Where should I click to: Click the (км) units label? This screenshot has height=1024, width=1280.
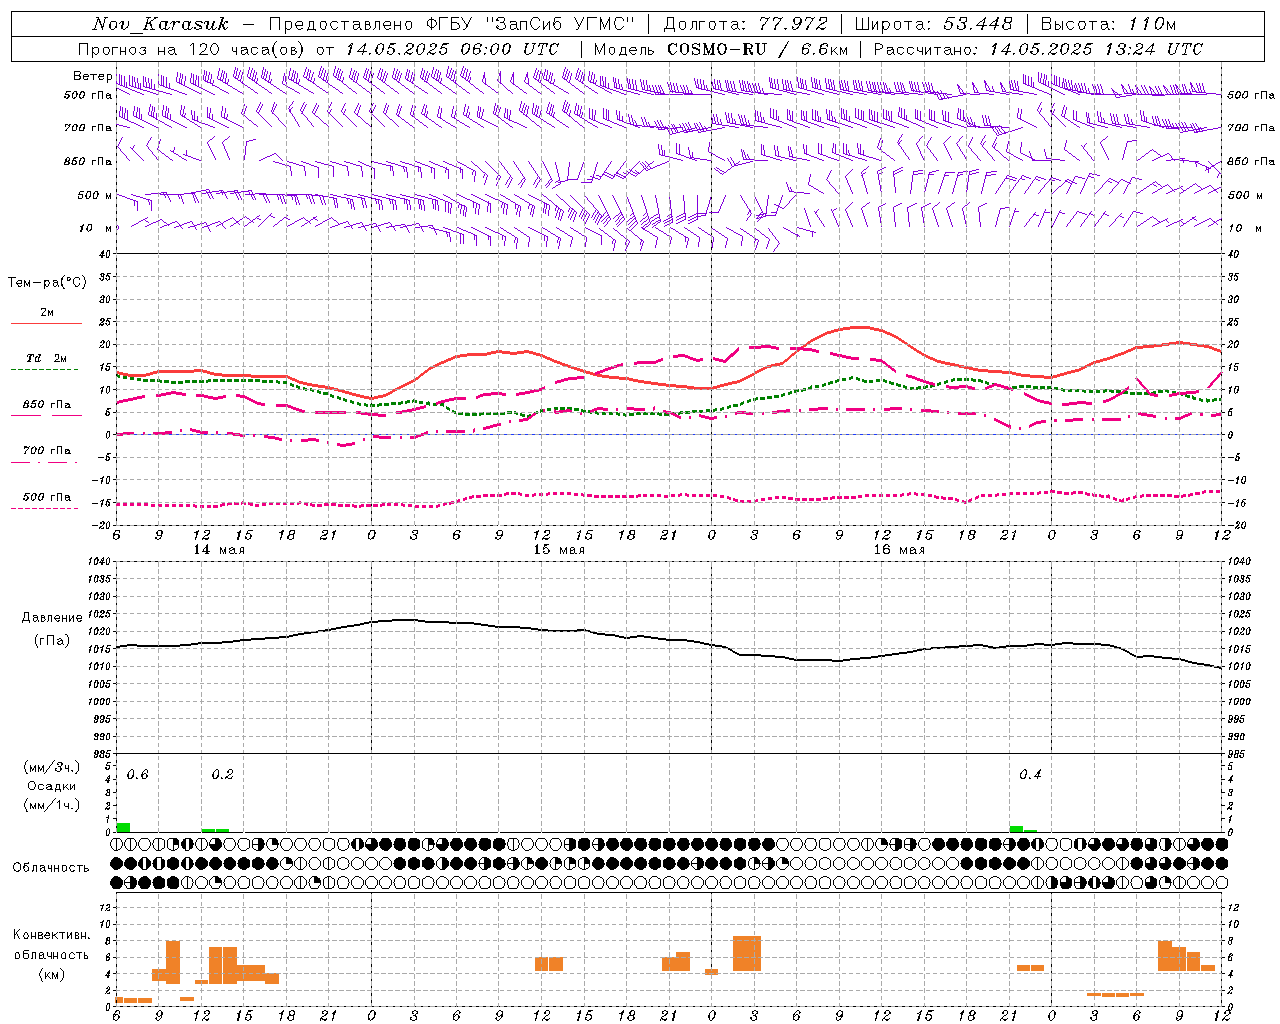[x=51, y=974]
